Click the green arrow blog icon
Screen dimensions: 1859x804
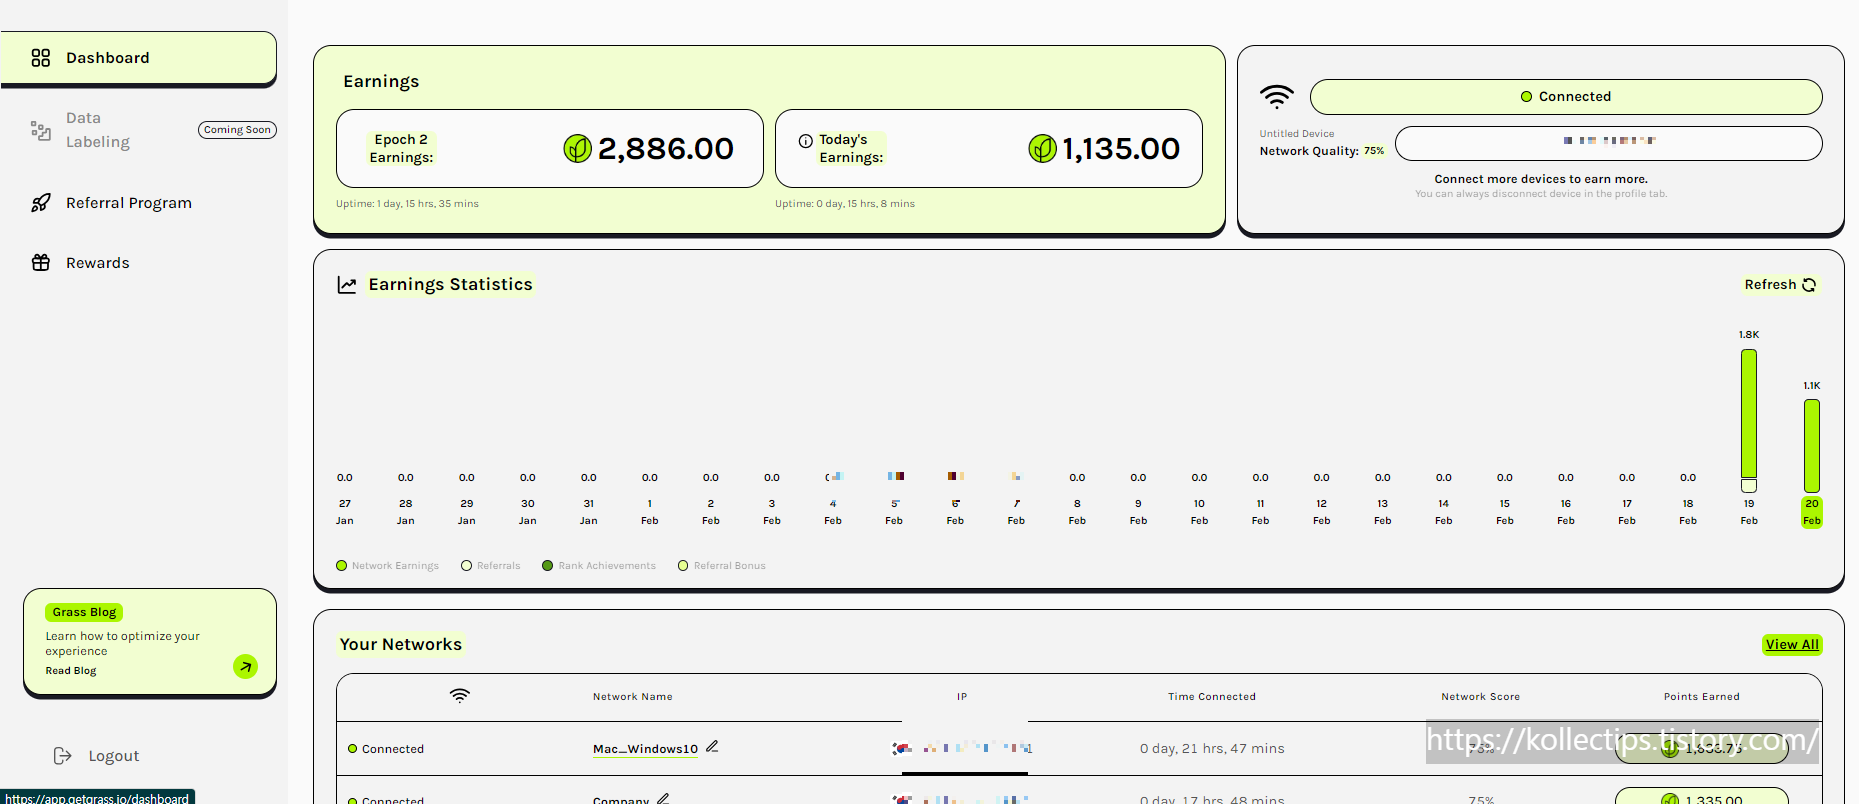(x=245, y=667)
